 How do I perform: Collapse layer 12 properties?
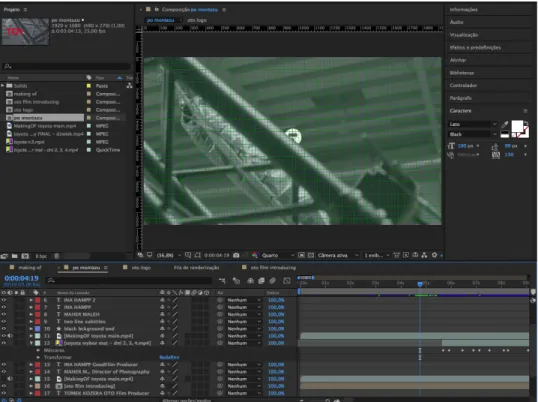(x=31, y=343)
